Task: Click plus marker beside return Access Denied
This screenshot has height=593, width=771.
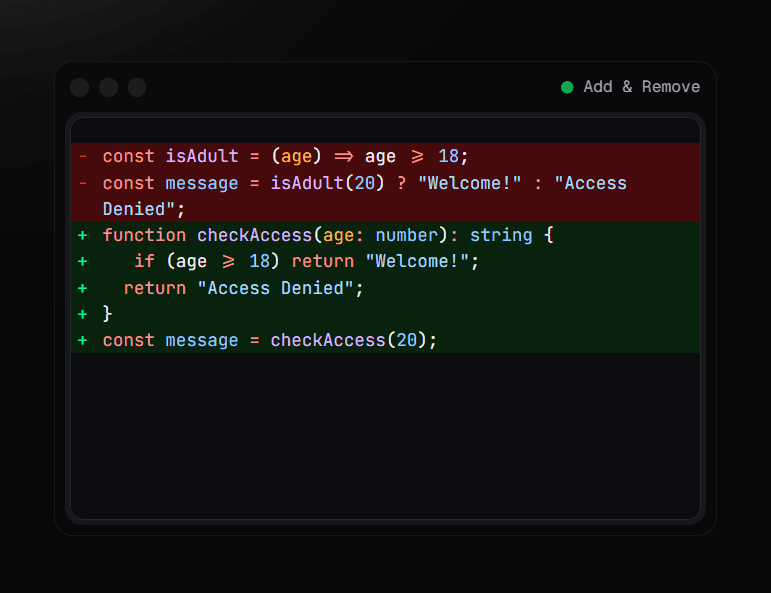Action: tap(83, 288)
